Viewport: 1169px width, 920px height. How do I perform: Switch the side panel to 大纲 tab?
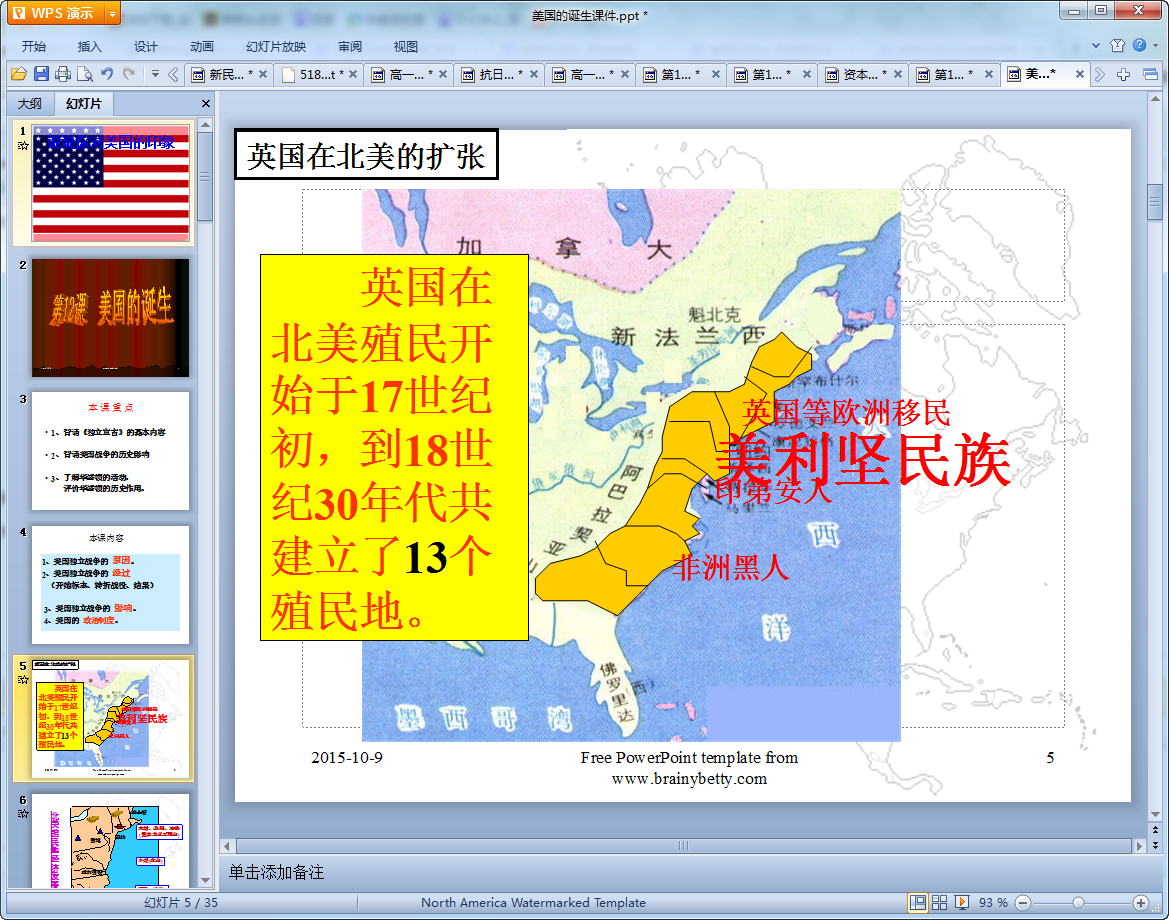(x=30, y=103)
